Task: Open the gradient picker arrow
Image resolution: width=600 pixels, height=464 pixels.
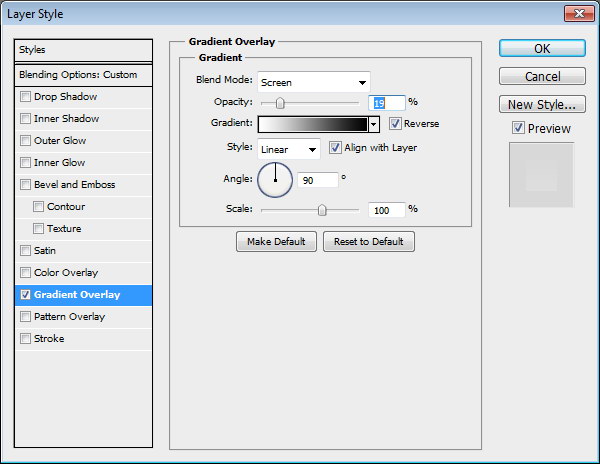Action: click(374, 125)
